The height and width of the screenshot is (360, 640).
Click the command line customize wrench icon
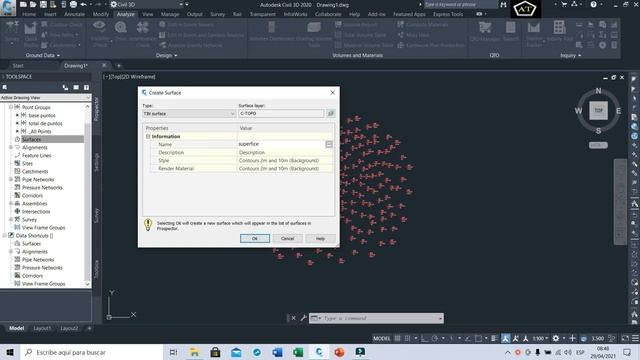(303, 318)
